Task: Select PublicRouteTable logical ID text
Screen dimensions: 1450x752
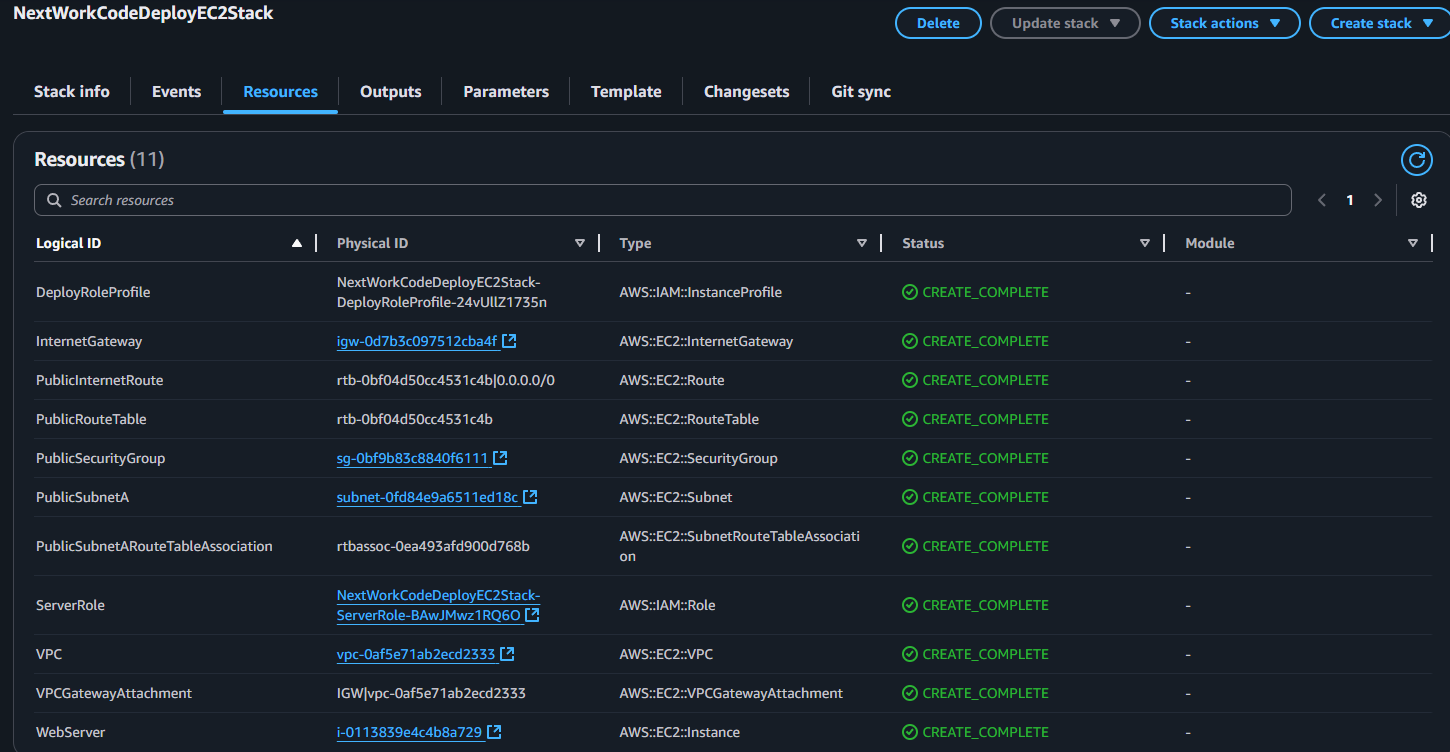Action: 91,419
